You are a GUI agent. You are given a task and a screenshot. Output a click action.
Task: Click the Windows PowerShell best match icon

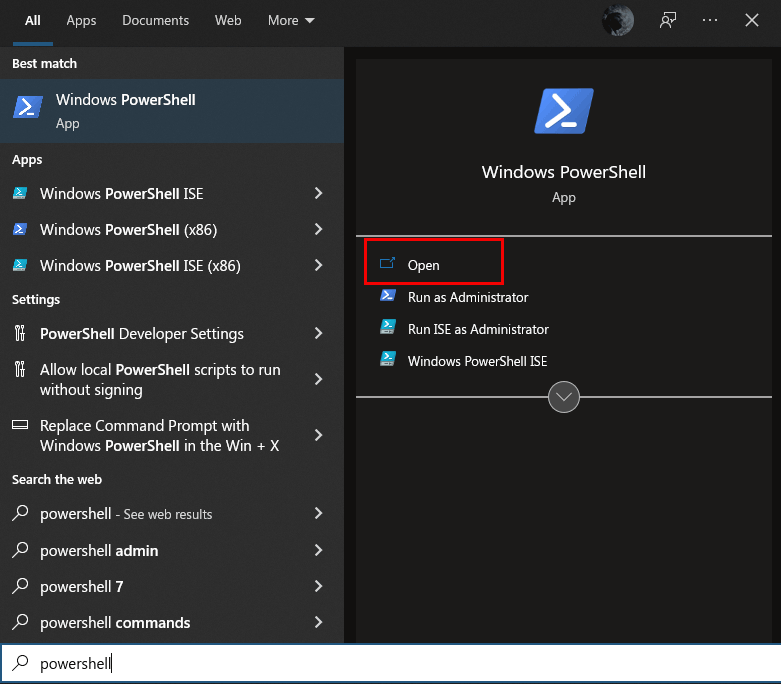[x=27, y=107]
